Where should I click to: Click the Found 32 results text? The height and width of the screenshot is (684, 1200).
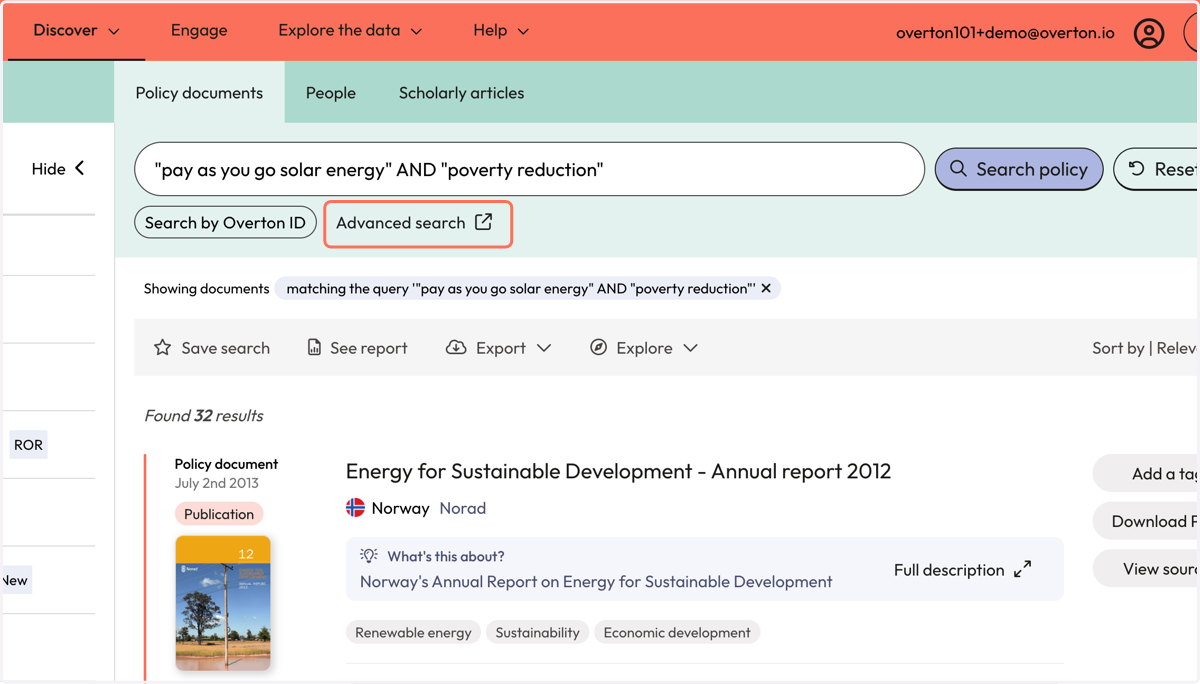204,415
